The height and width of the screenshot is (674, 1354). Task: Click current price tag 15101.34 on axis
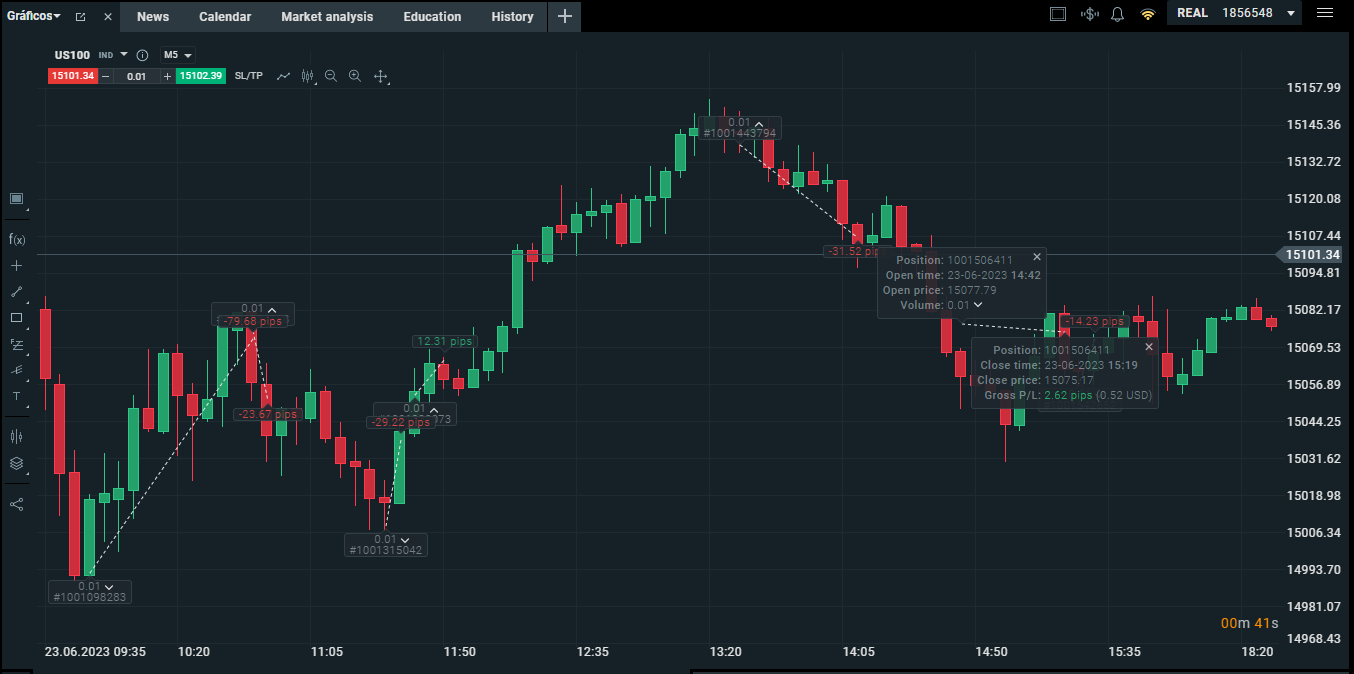point(1312,255)
